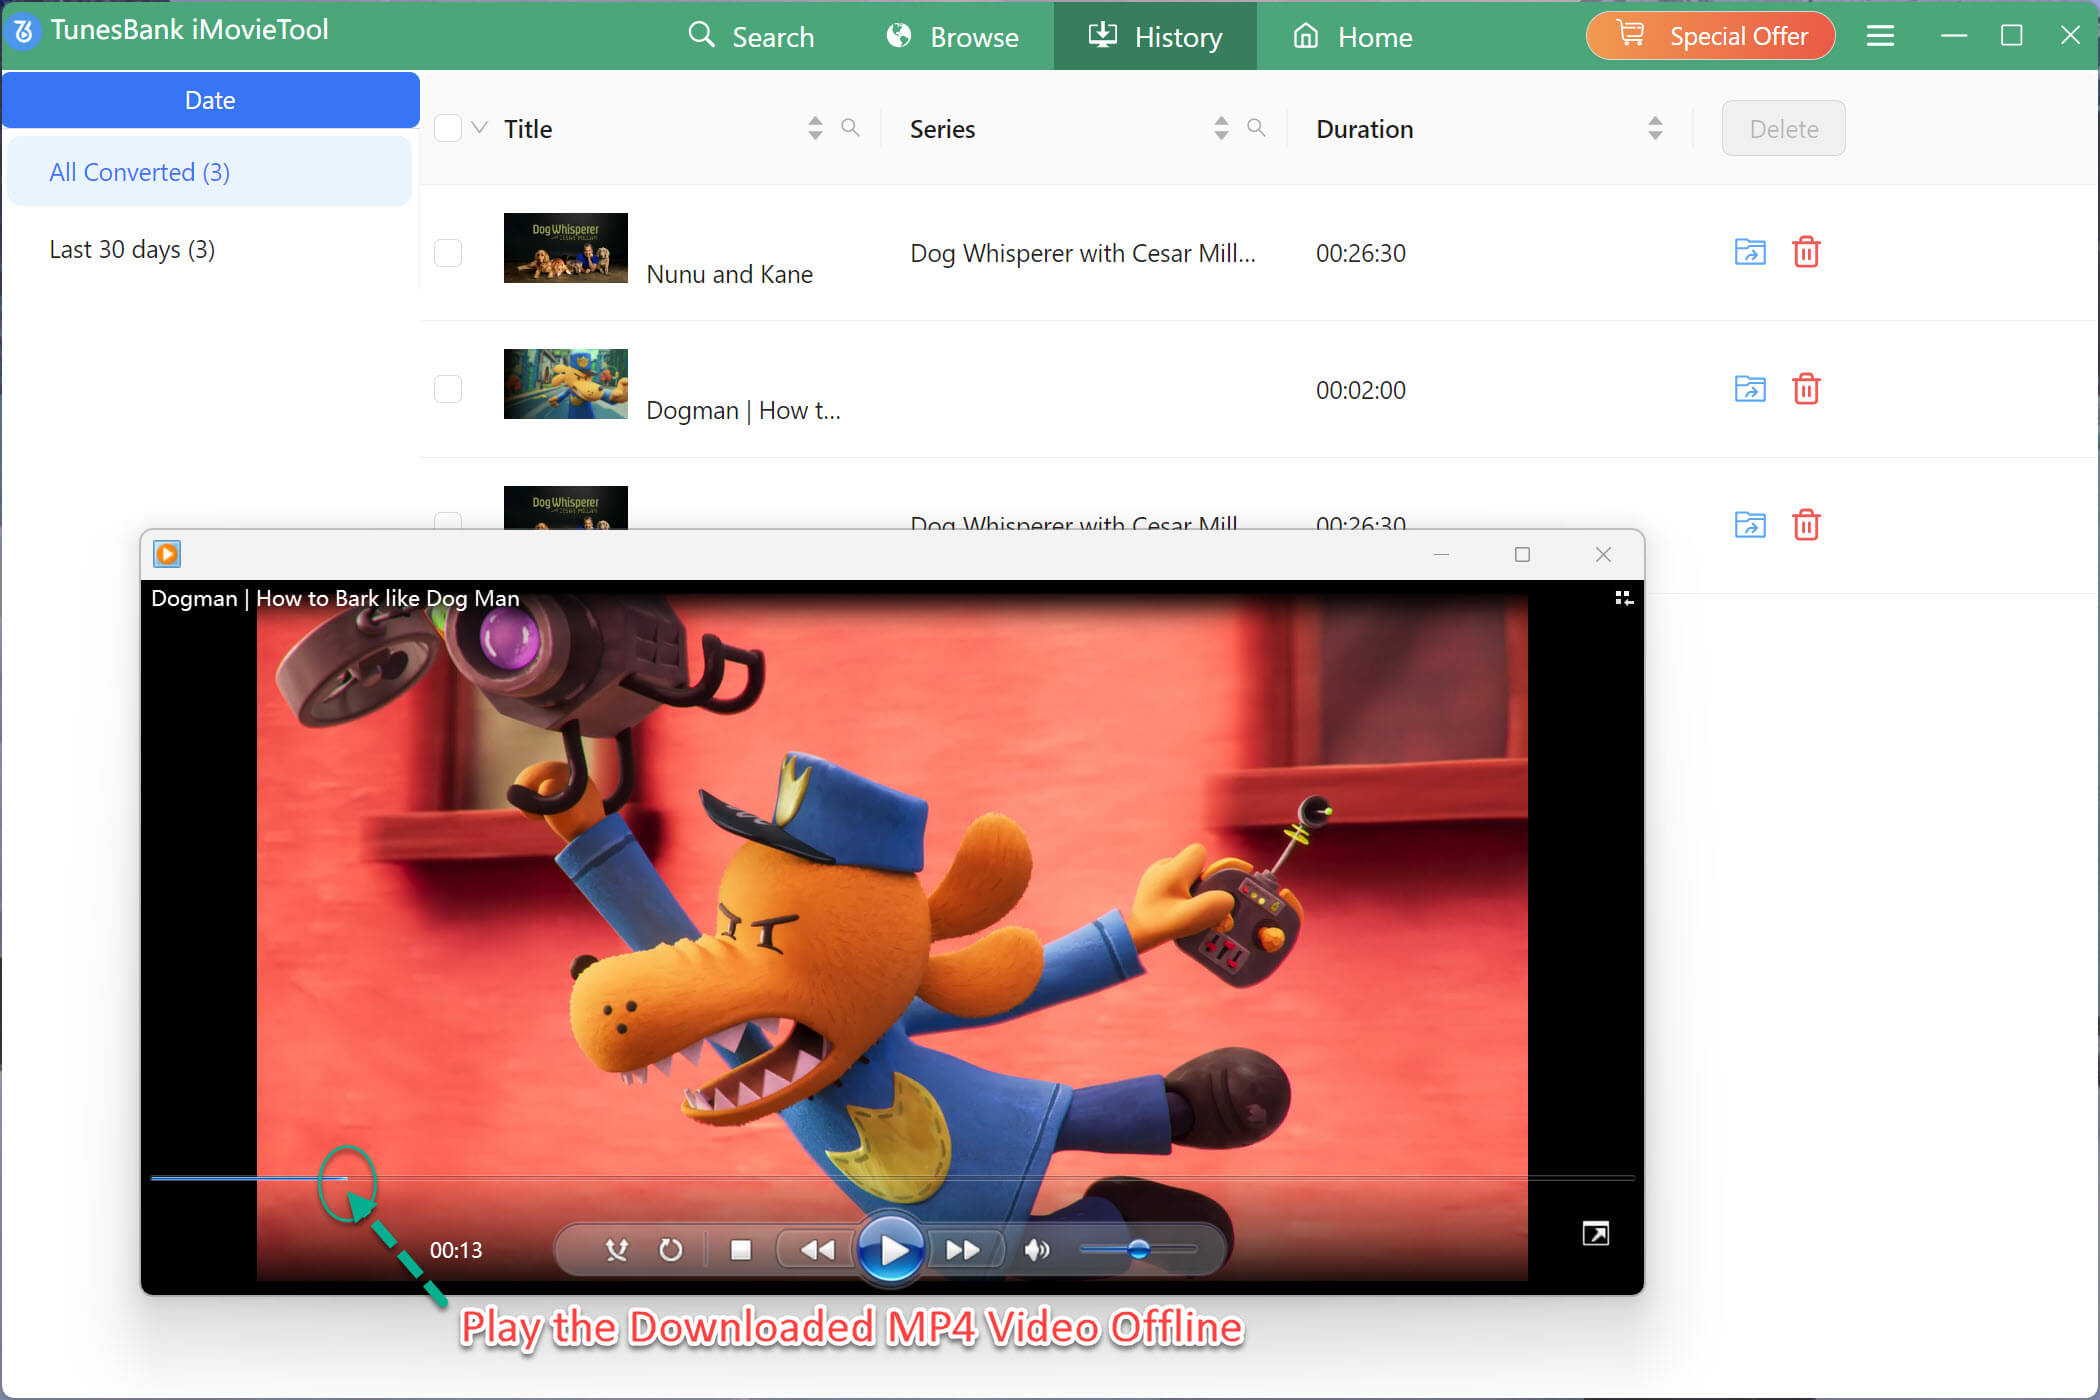The image size is (2100, 1400).
Task: Switch to the Browse tab
Action: [x=952, y=36]
